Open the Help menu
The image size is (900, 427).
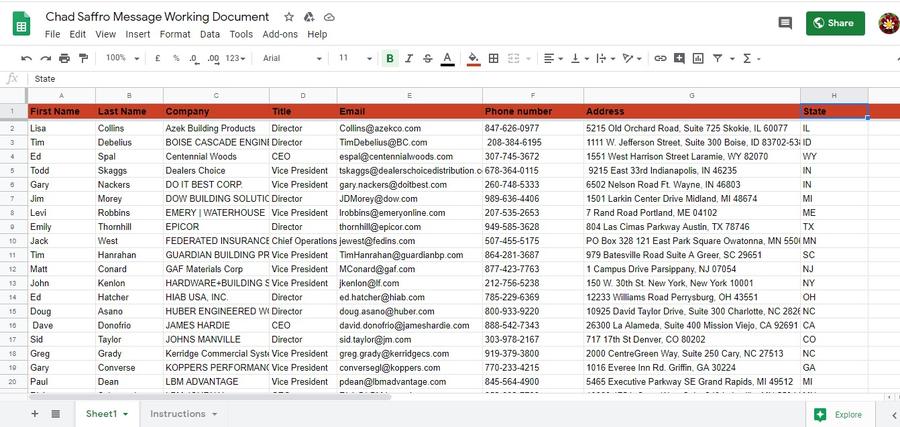pos(317,34)
